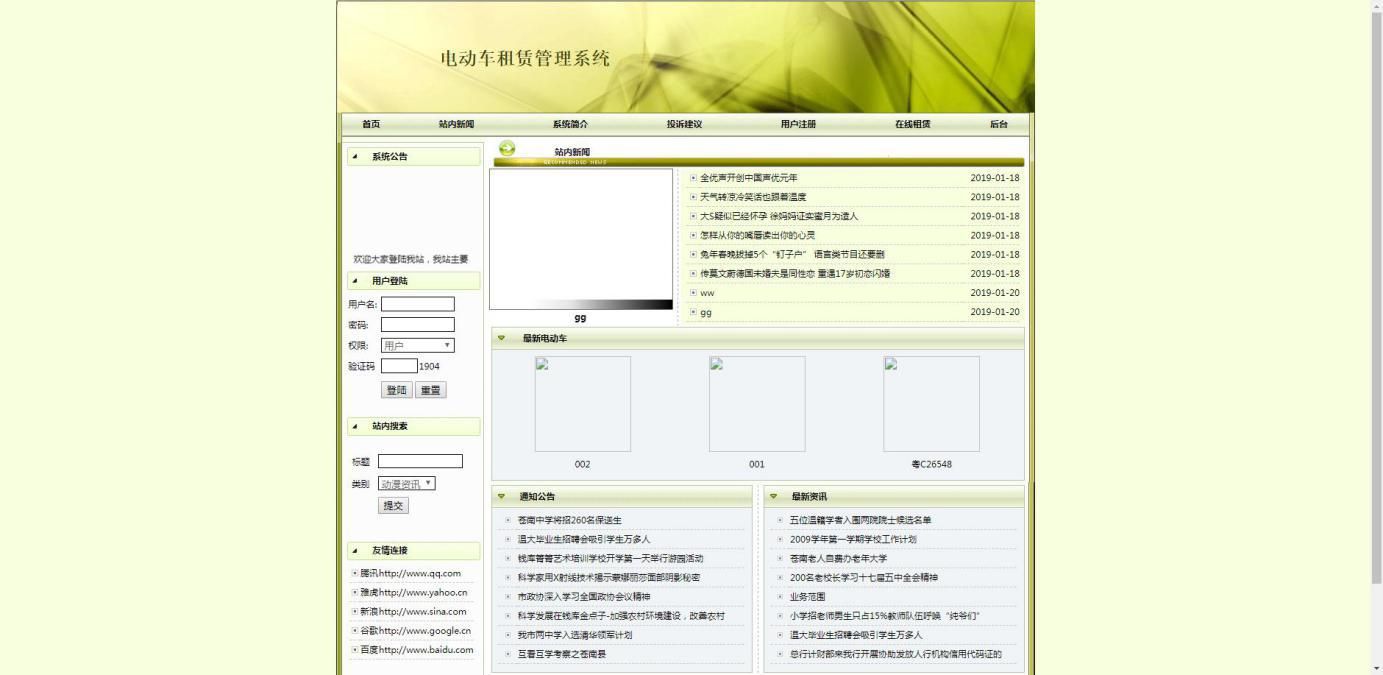Image resolution: width=1383 pixels, height=675 pixels.
Task: Open the 类别 category dropdown showing 动漫资讯
Action: (x=408, y=483)
